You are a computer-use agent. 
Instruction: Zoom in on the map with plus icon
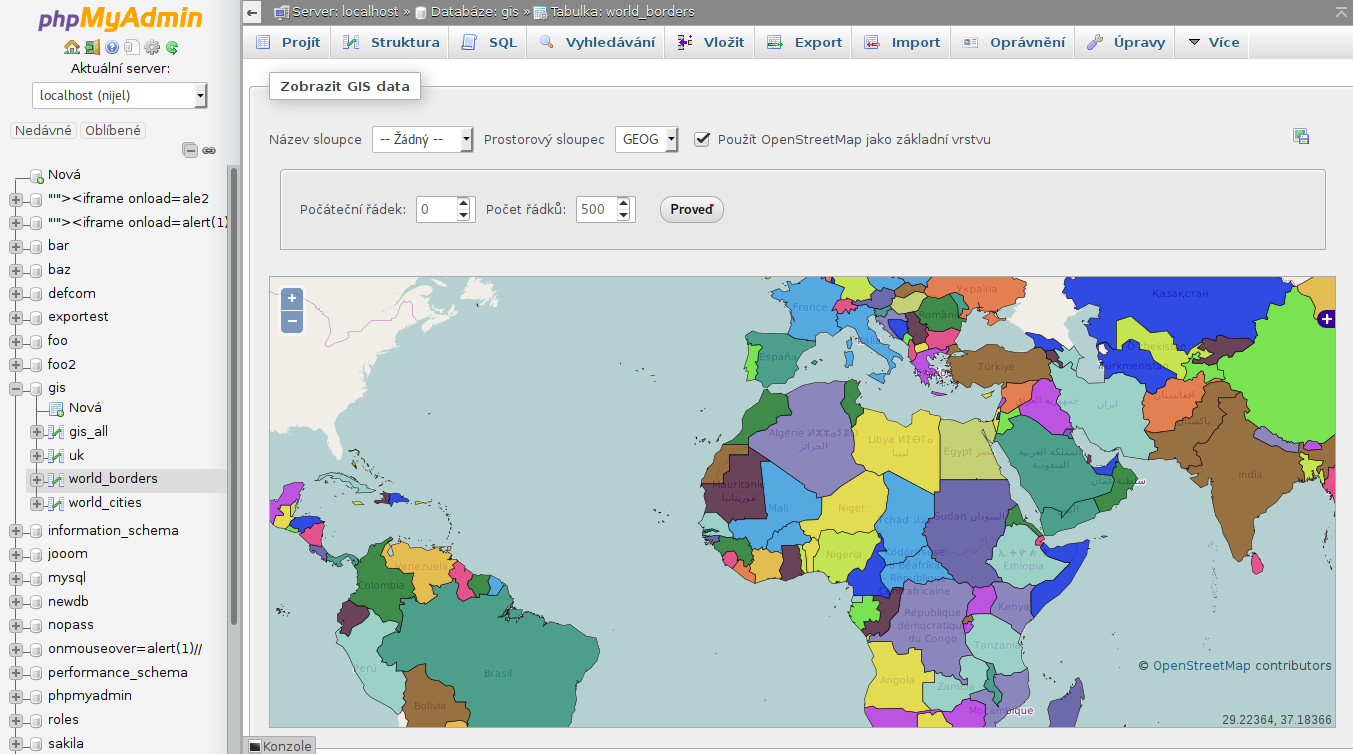tap(291, 298)
